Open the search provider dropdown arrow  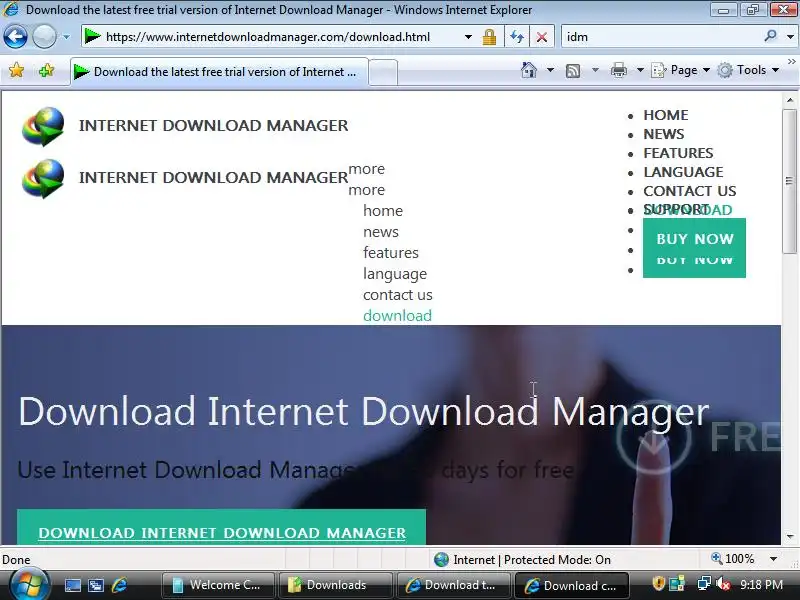click(x=790, y=37)
